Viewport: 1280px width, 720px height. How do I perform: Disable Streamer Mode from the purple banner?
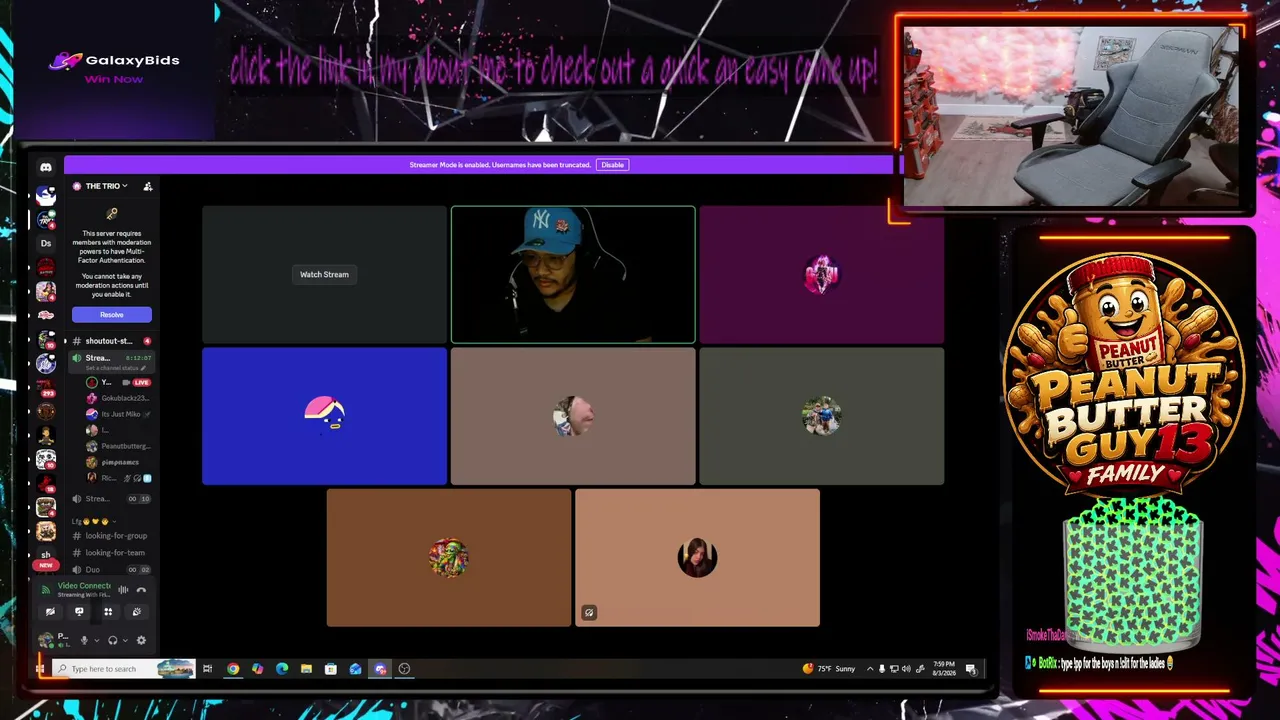(x=612, y=165)
